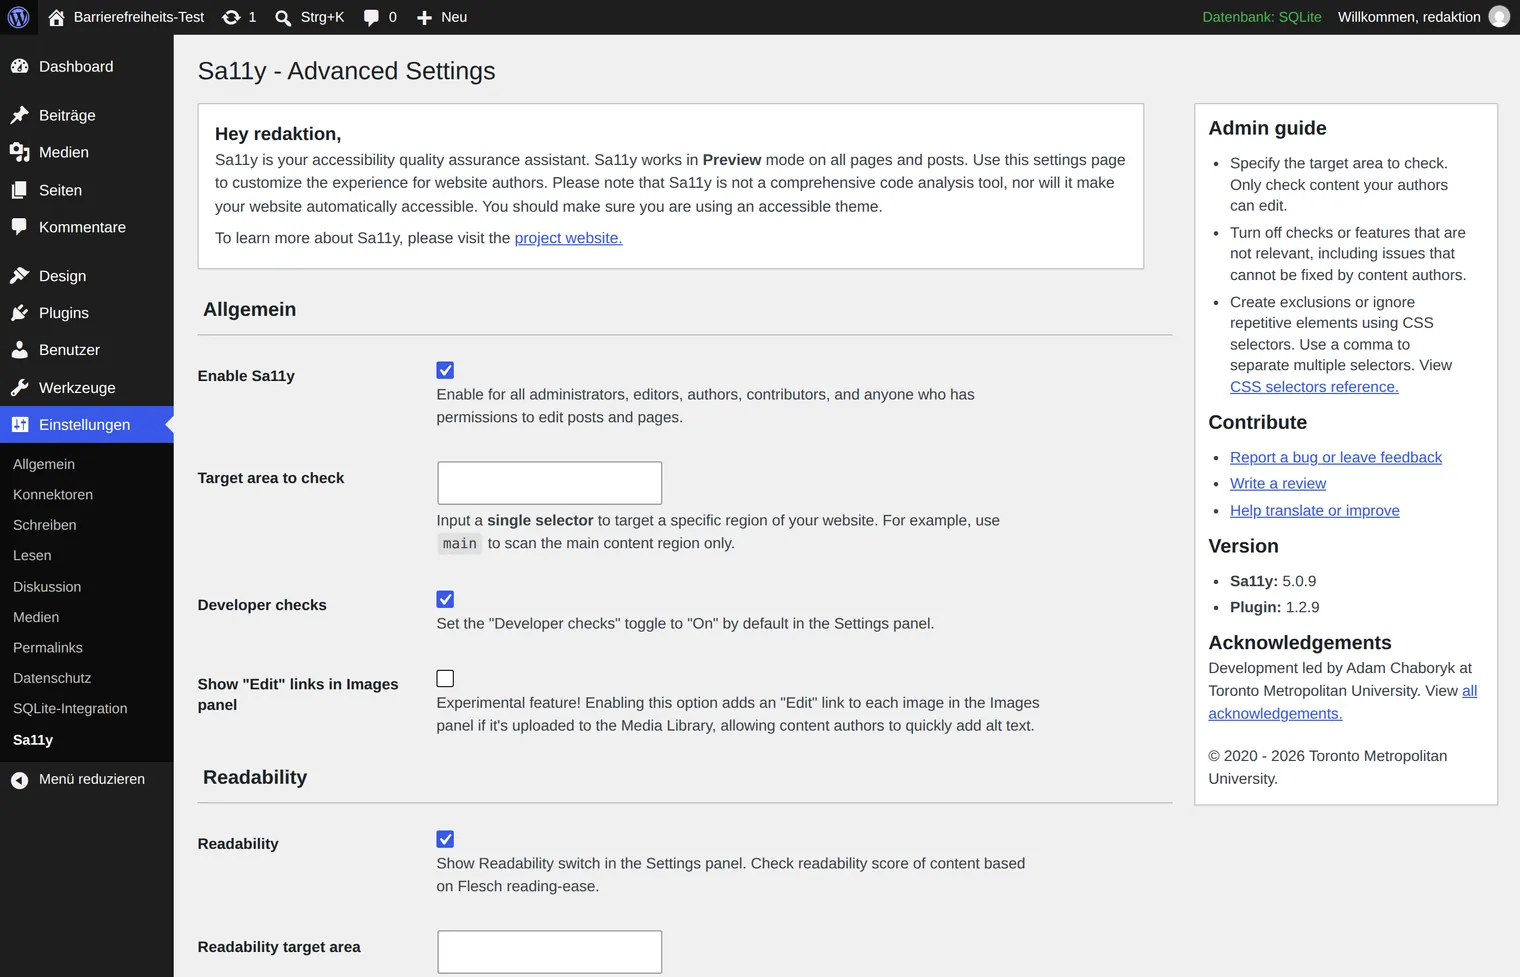Click into the Readability target area field
The image size is (1520, 977).
(x=550, y=952)
